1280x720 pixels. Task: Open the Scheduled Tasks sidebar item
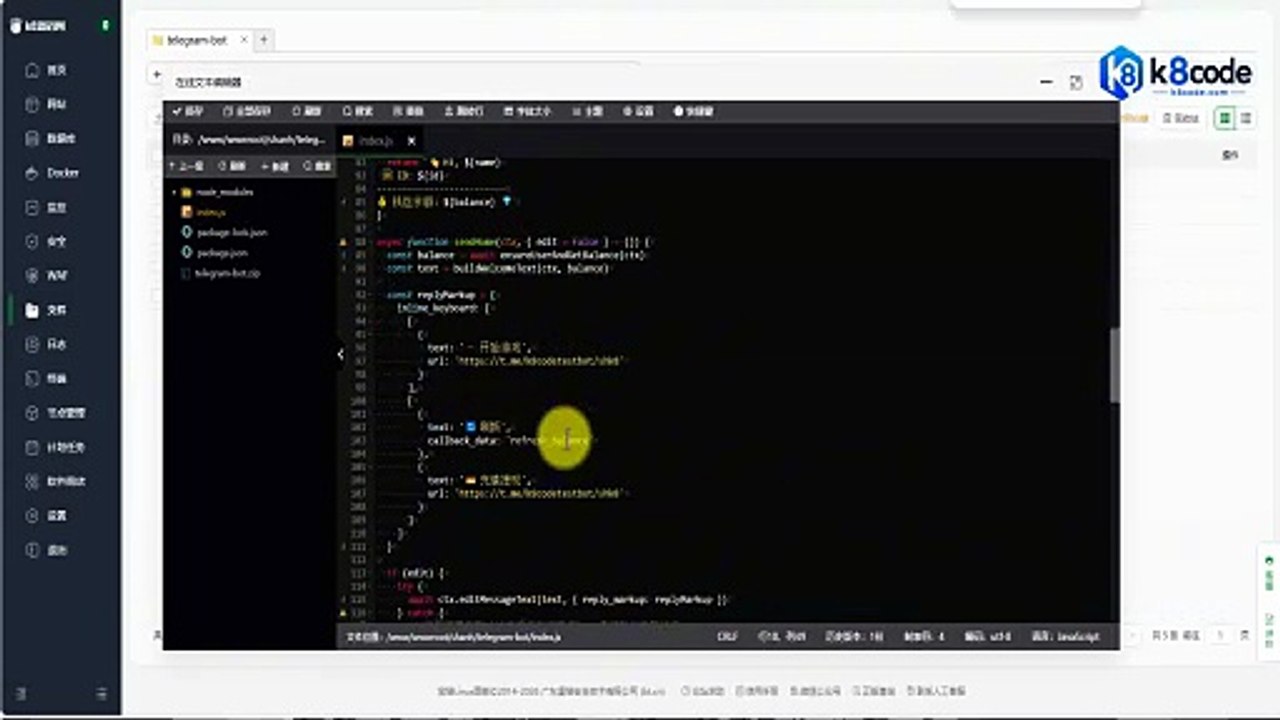tap(55, 447)
